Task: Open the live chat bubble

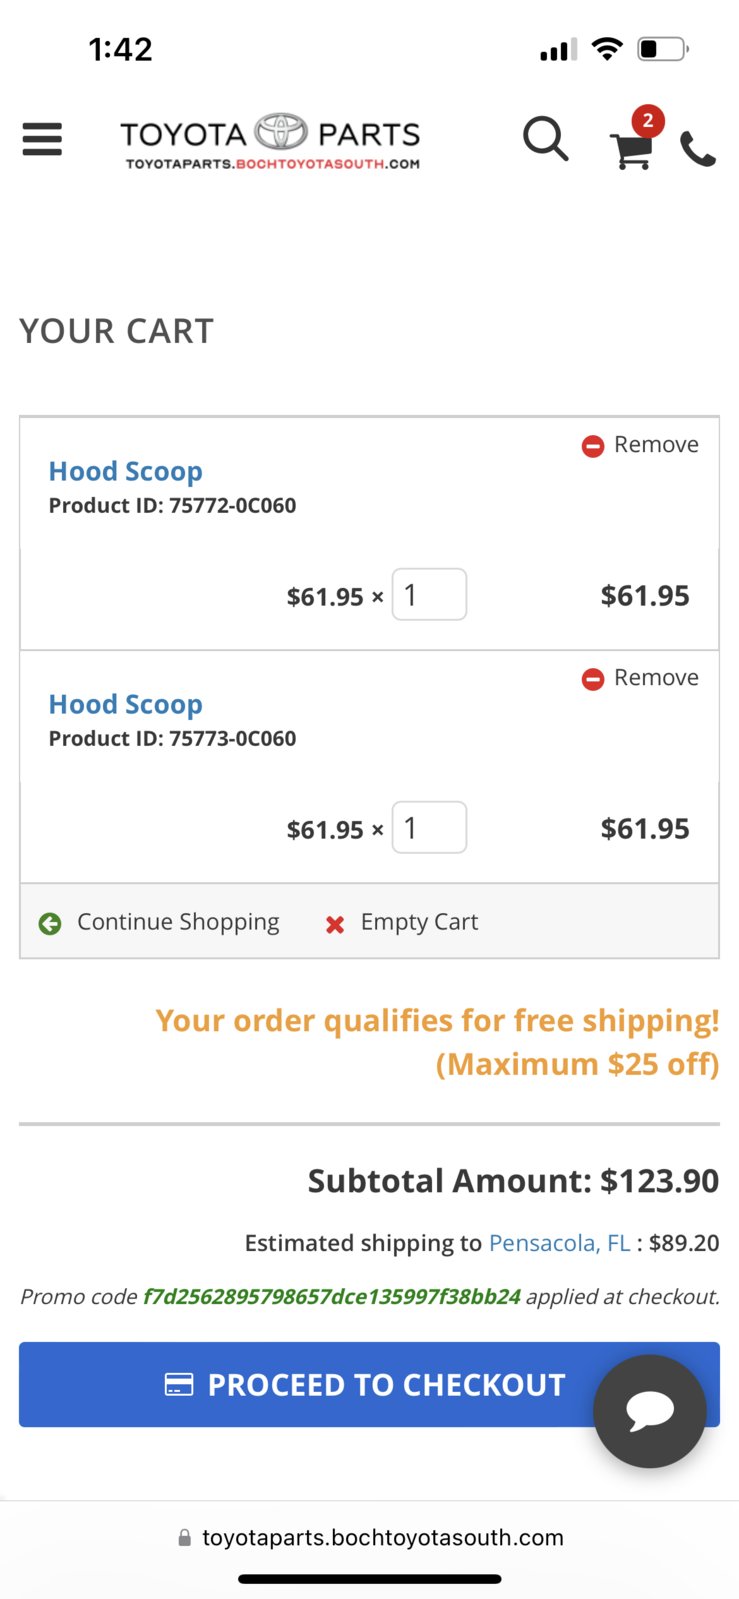Action: (x=650, y=1411)
